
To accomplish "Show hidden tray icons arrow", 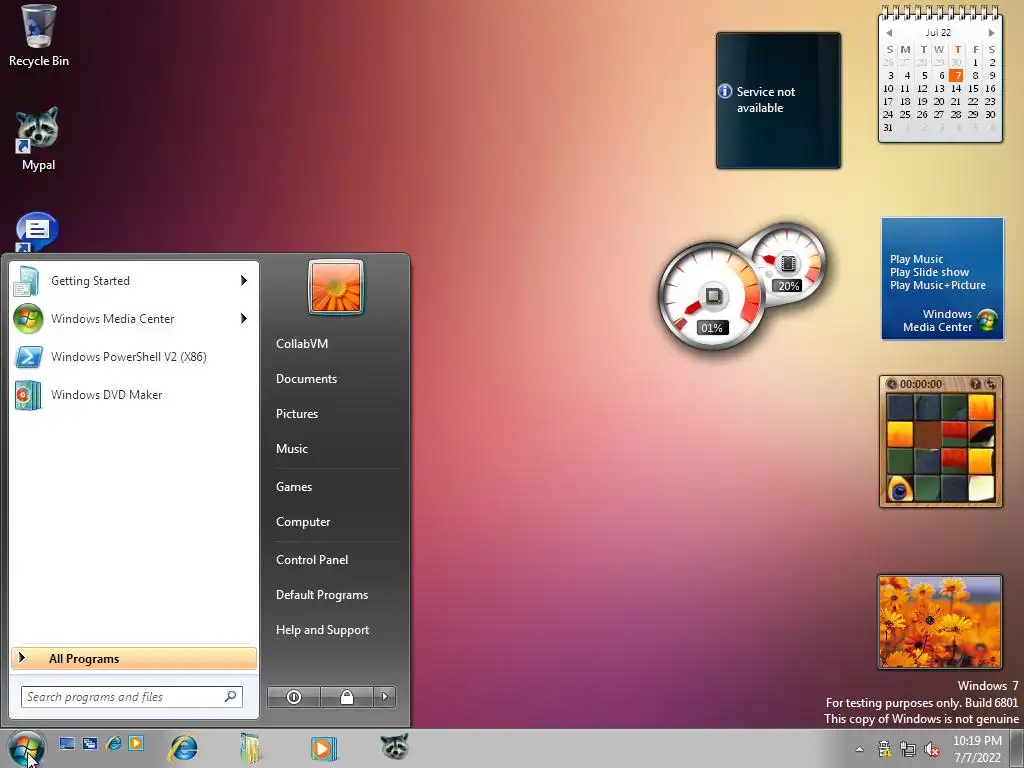I will click(x=859, y=749).
